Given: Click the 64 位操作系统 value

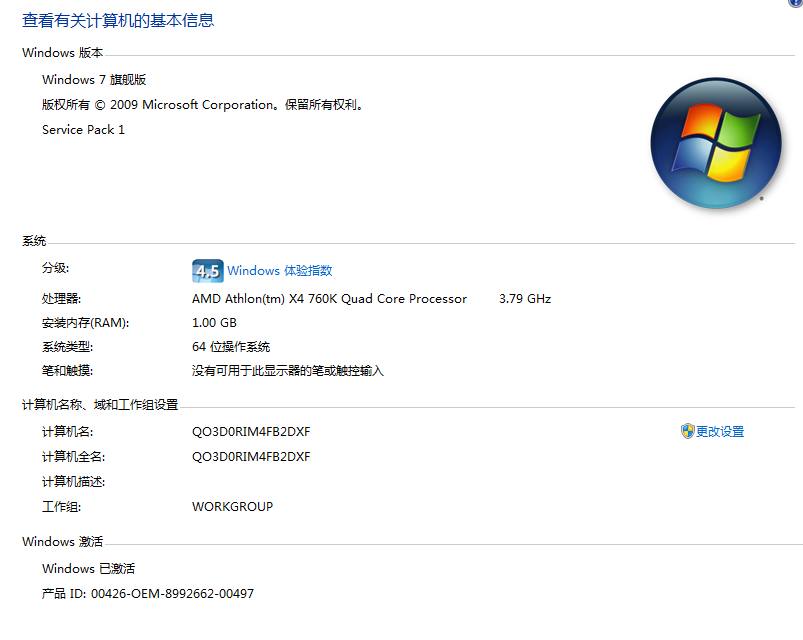Looking at the screenshot, I should 231,347.
